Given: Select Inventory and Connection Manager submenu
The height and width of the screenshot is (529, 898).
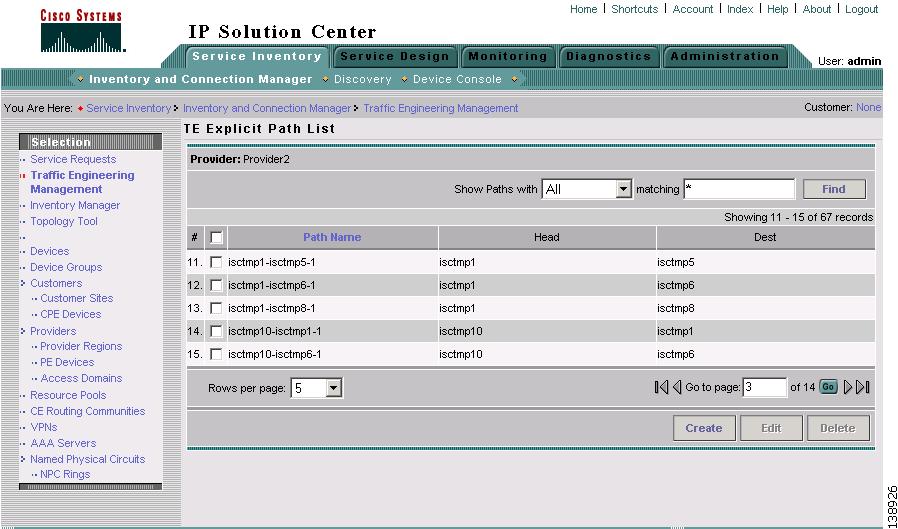Looking at the screenshot, I should pyautogui.click(x=200, y=79).
